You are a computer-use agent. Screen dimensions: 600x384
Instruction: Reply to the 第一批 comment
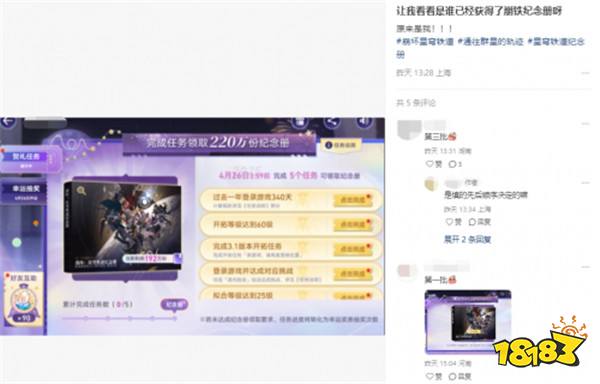pos(460,376)
